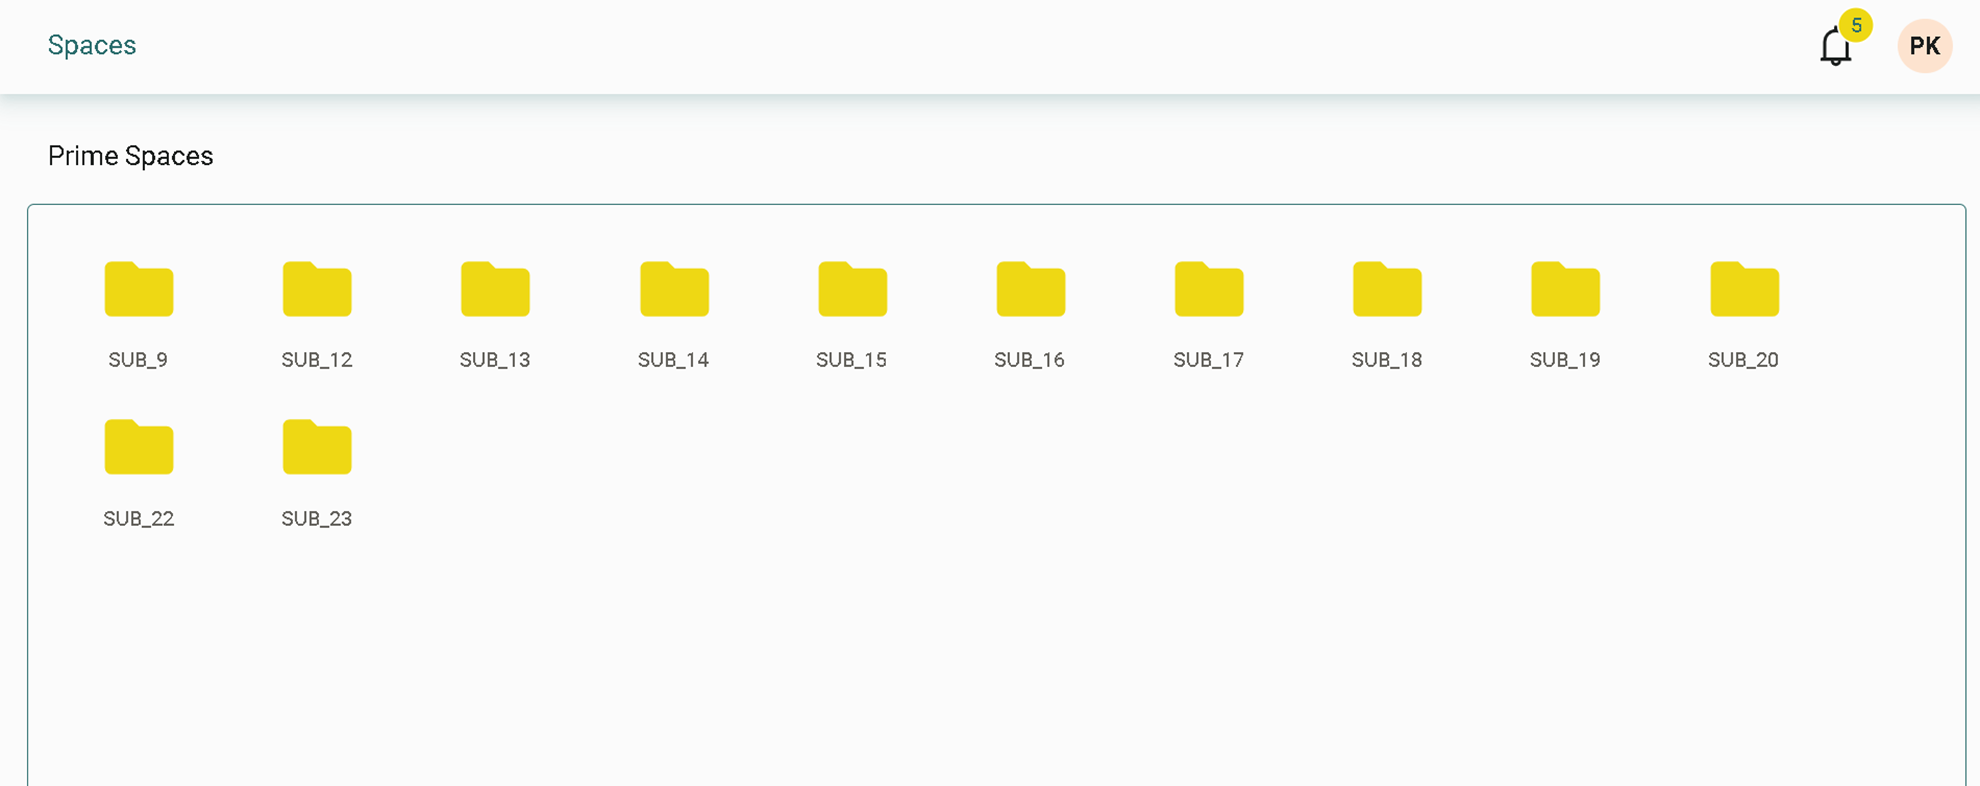
Task: Open the SUB_18 folder icon
Action: [1387, 289]
